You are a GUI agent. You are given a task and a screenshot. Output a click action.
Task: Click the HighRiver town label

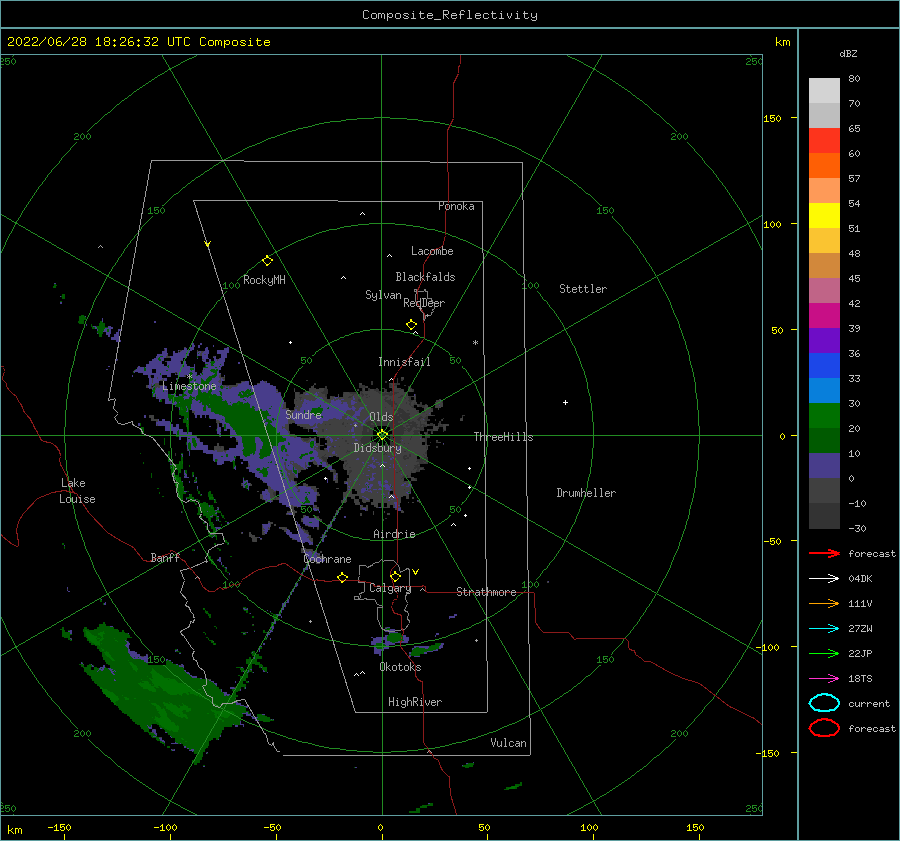(415, 702)
